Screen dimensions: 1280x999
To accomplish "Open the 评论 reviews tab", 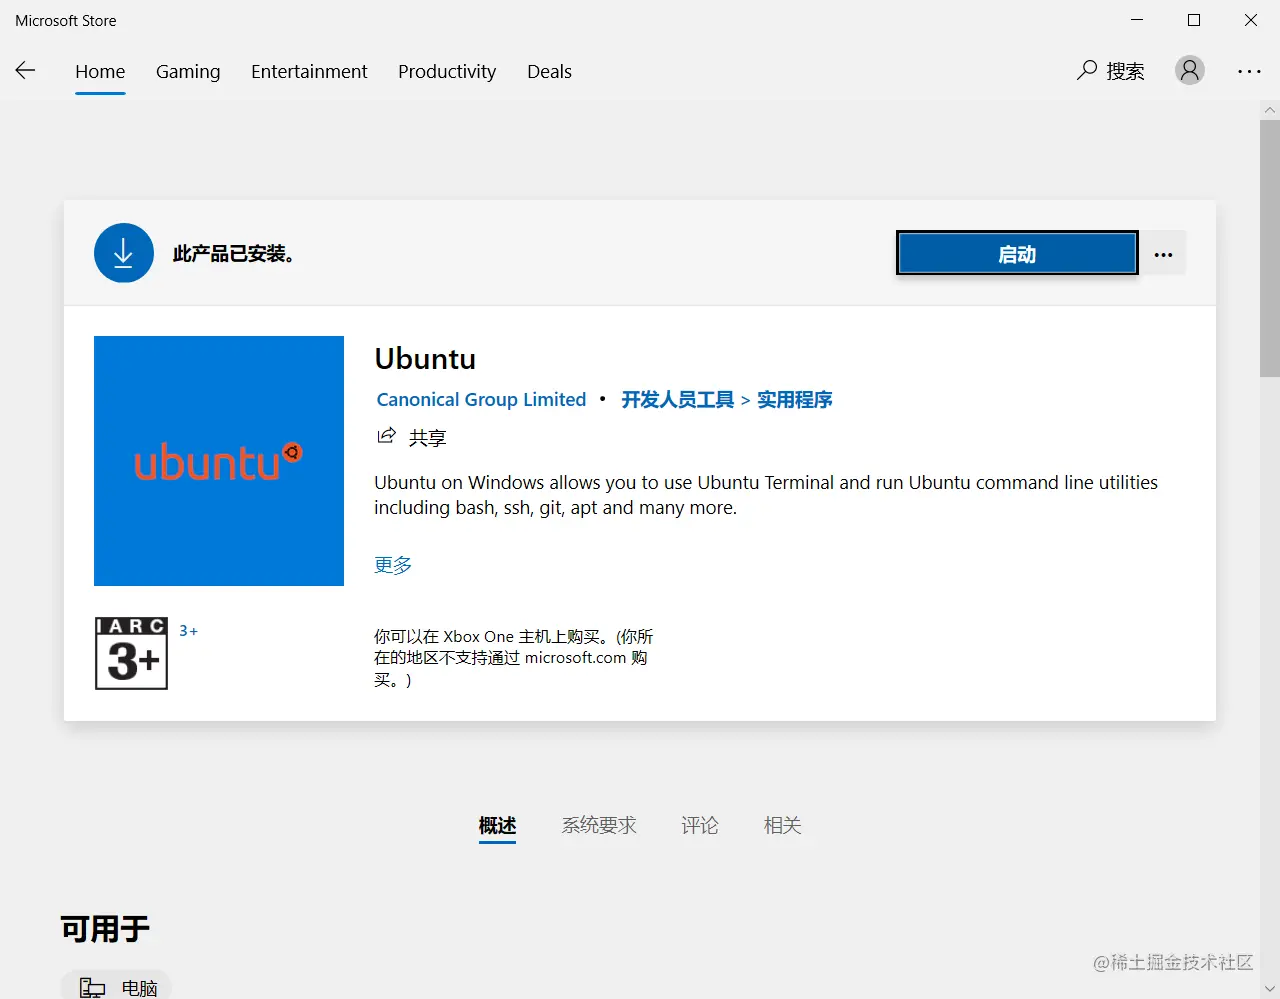I will pos(700,825).
